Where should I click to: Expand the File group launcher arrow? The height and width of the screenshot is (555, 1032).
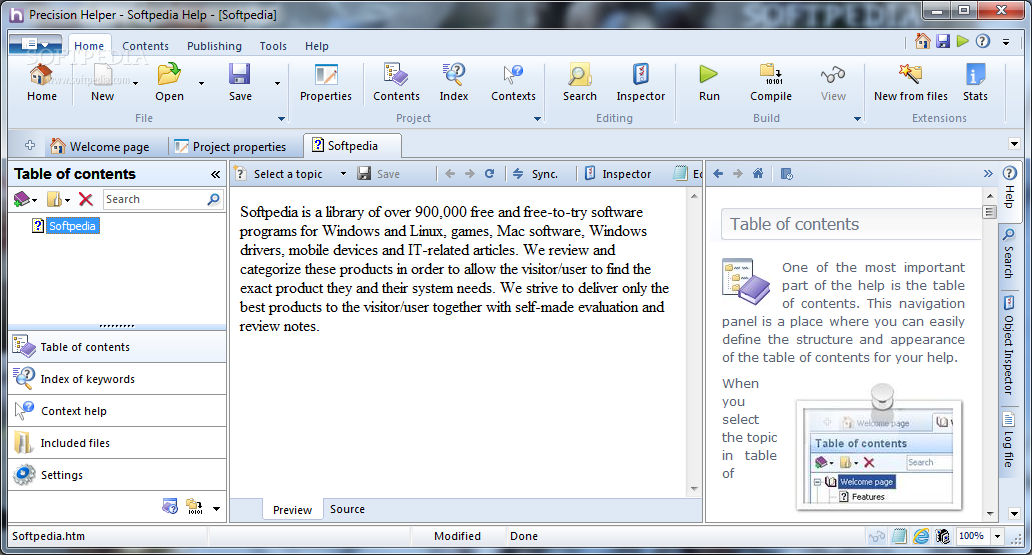click(x=282, y=119)
